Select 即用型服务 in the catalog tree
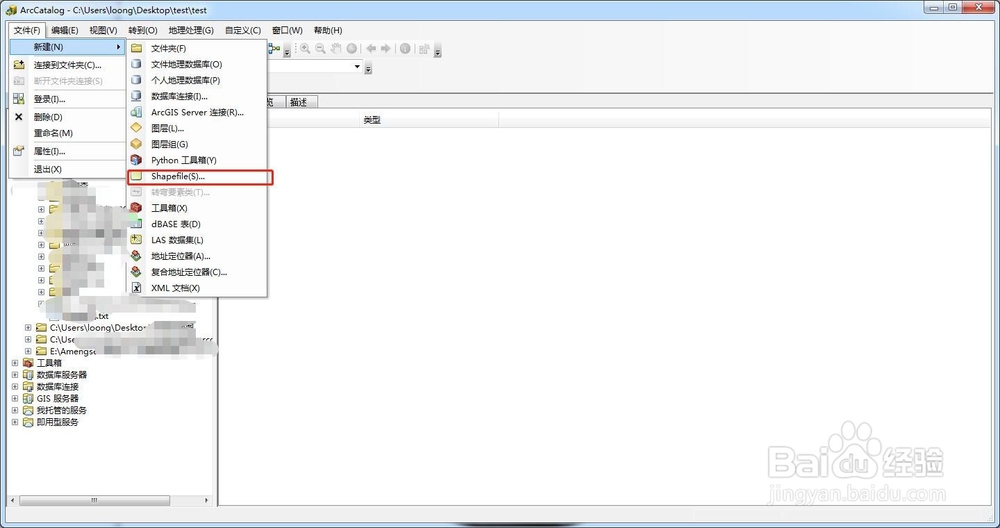The height and width of the screenshot is (528, 1000). pos(57,422)
